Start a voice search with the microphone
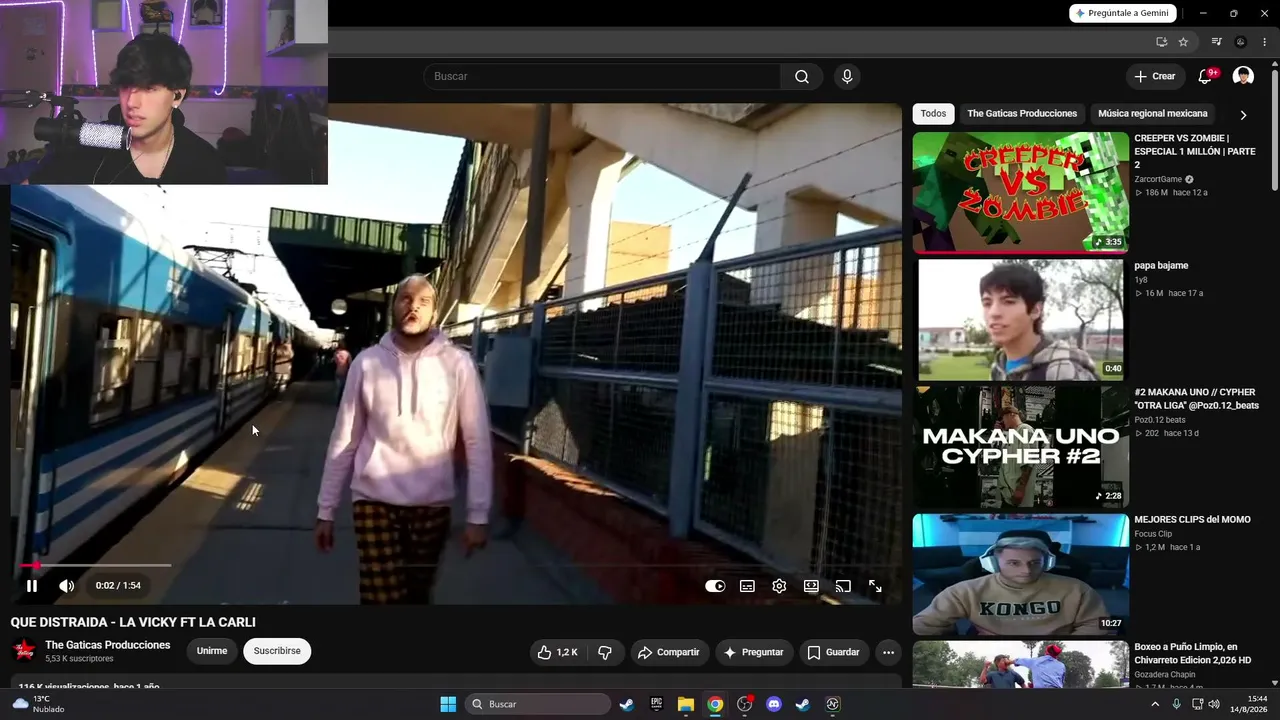 (847, 77)
